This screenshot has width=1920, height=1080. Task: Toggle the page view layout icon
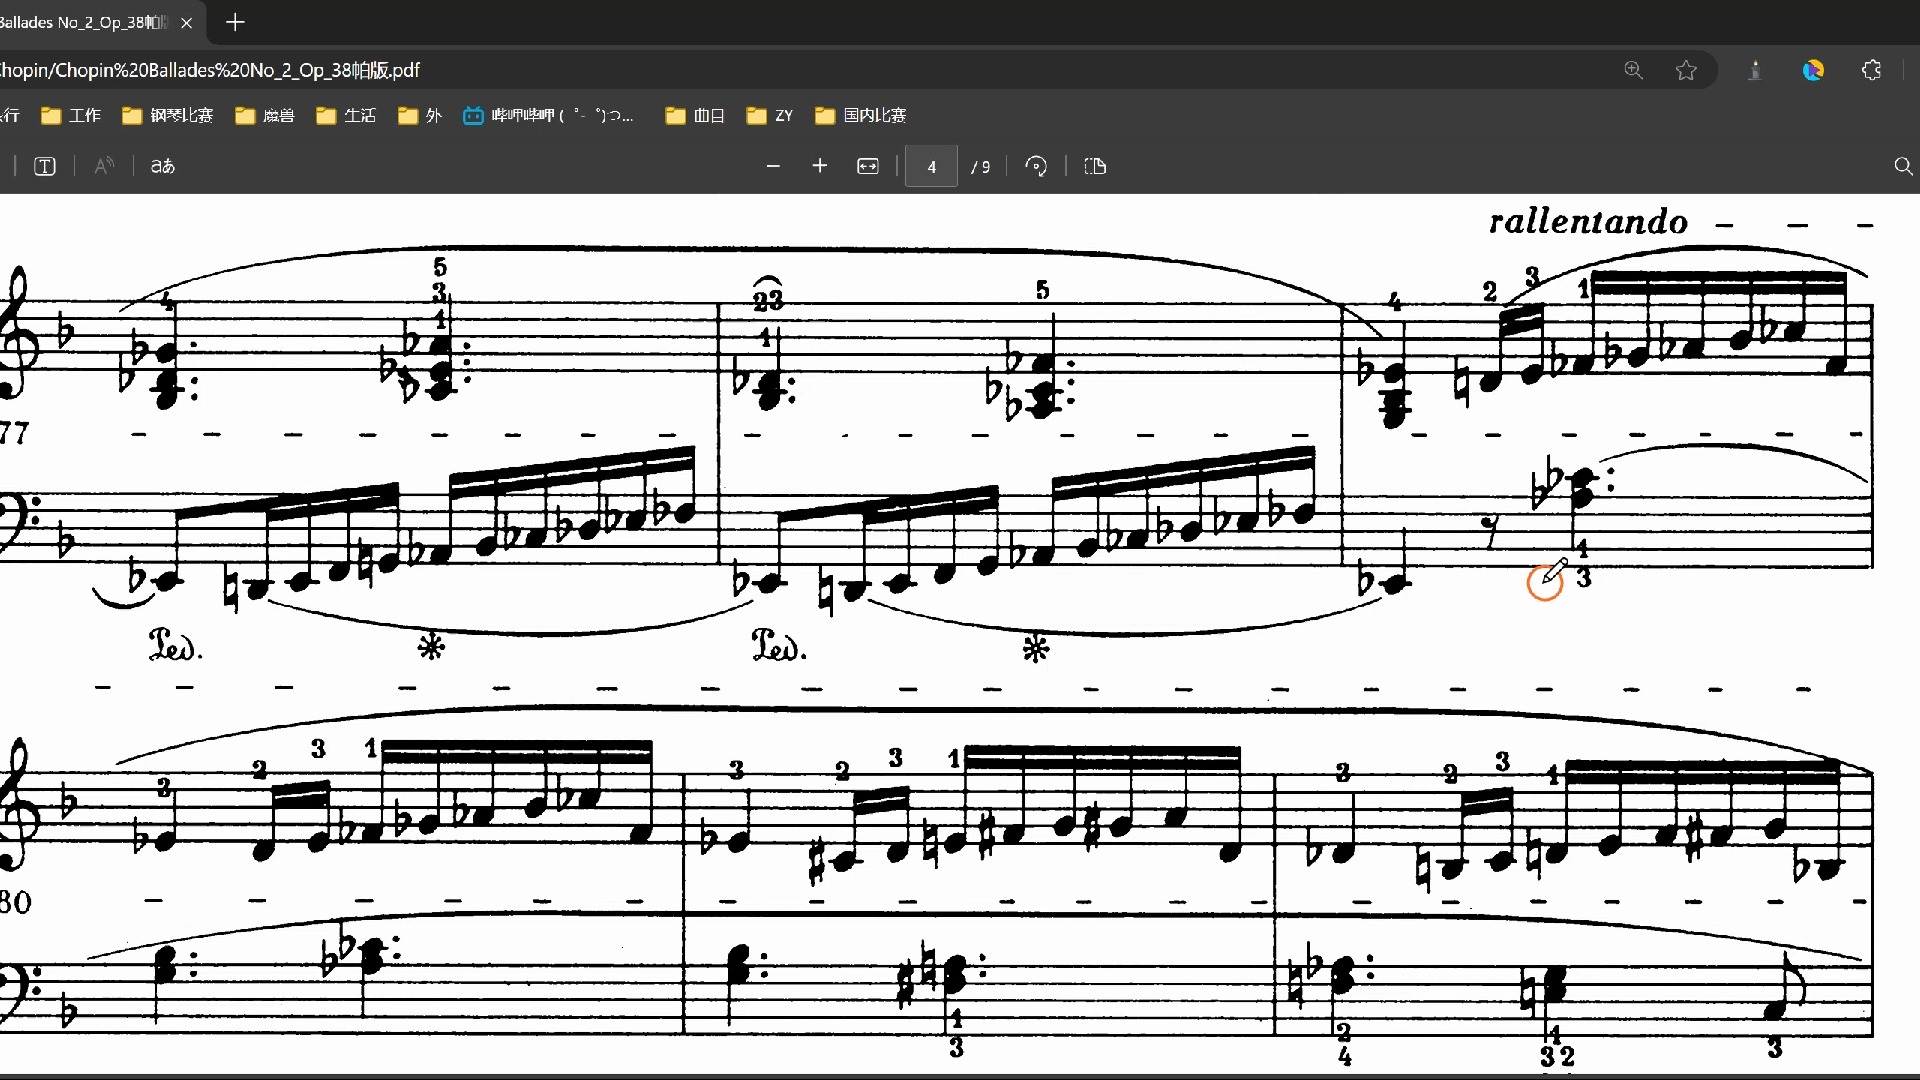(x=1095, y=166)
